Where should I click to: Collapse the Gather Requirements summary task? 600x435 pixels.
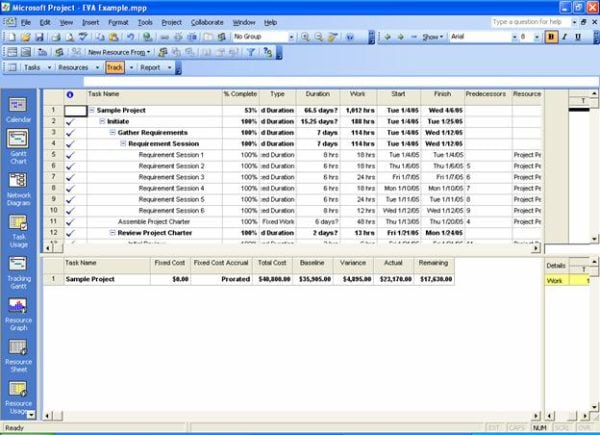(x=112, y=132)
